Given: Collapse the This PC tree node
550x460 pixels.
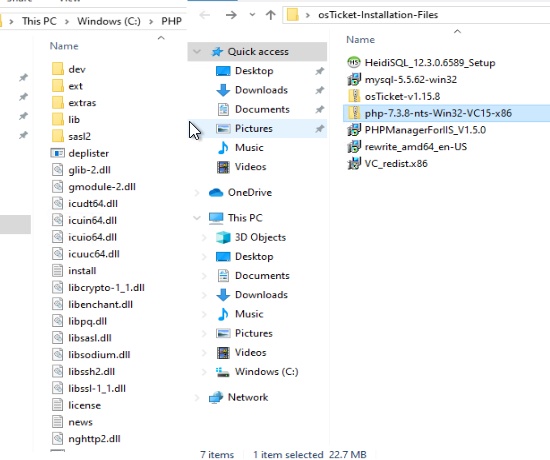Looking at the screenshot, I should (197, 218).
